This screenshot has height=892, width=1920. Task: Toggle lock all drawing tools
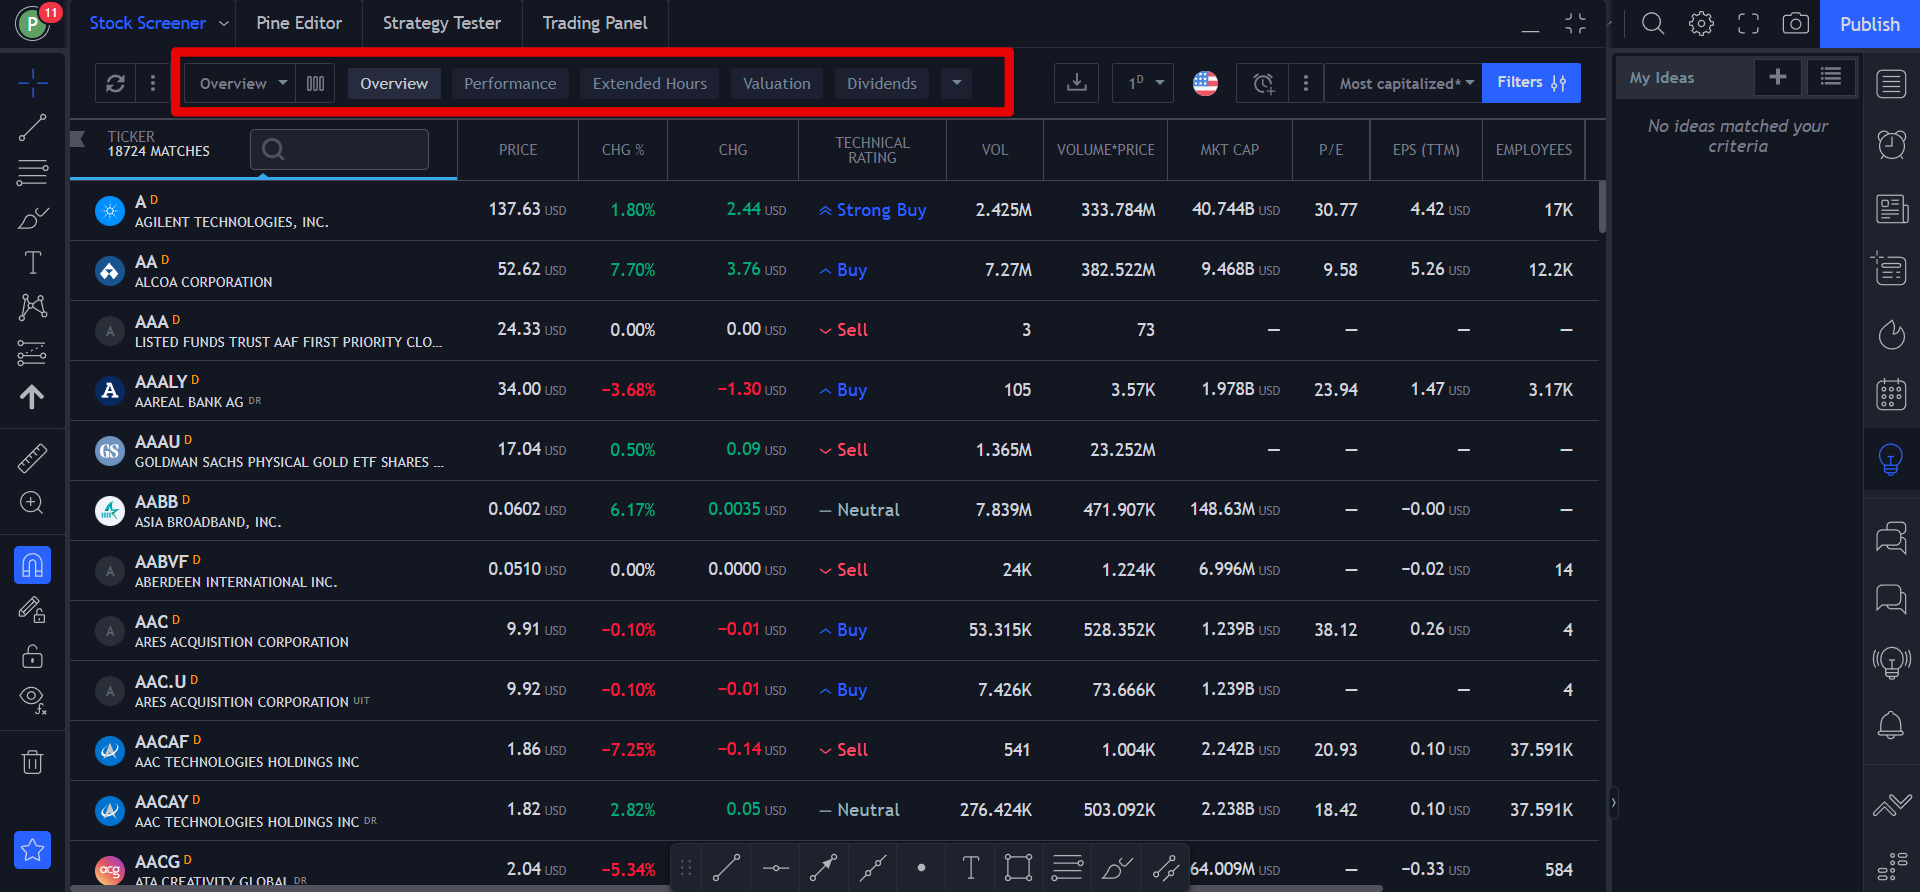pos(32,655)
